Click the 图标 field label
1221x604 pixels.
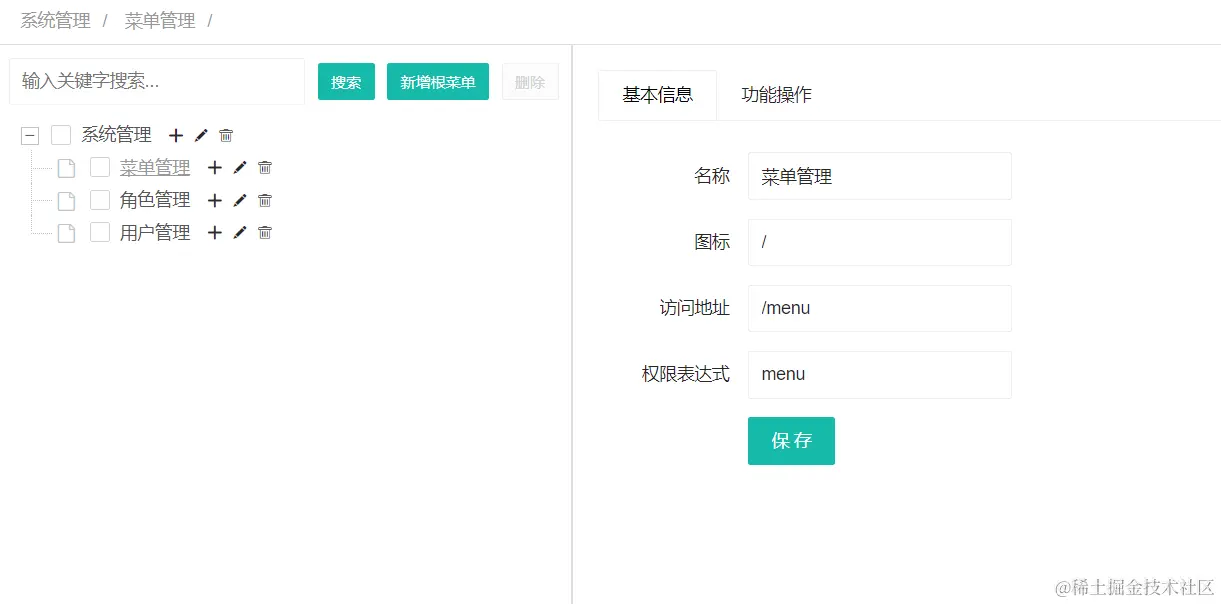click(x=712, y=242)
